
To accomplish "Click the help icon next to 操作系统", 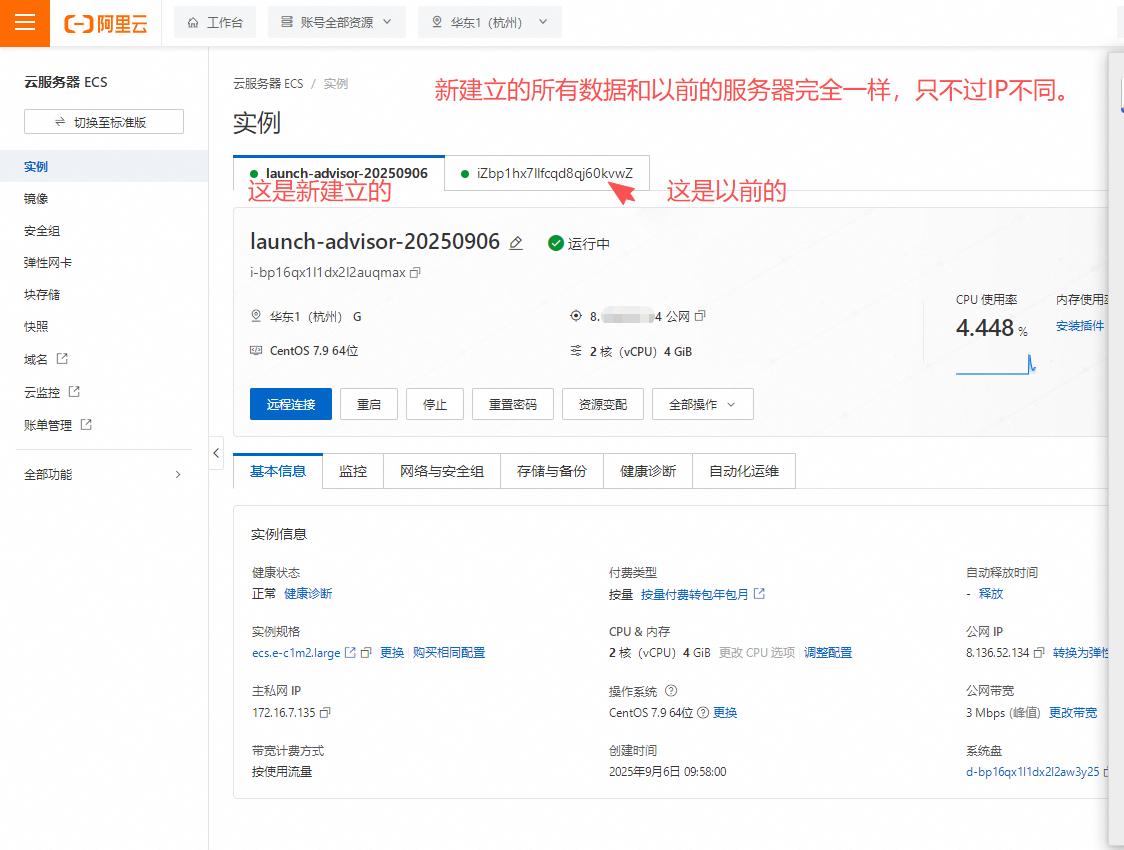I will (x=671, y=691).
